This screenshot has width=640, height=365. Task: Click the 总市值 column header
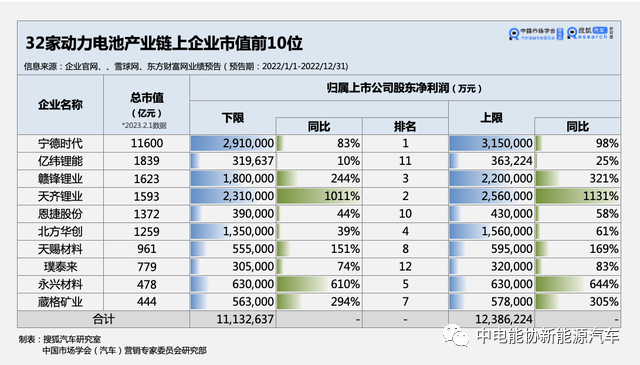[x=147, y=105]
